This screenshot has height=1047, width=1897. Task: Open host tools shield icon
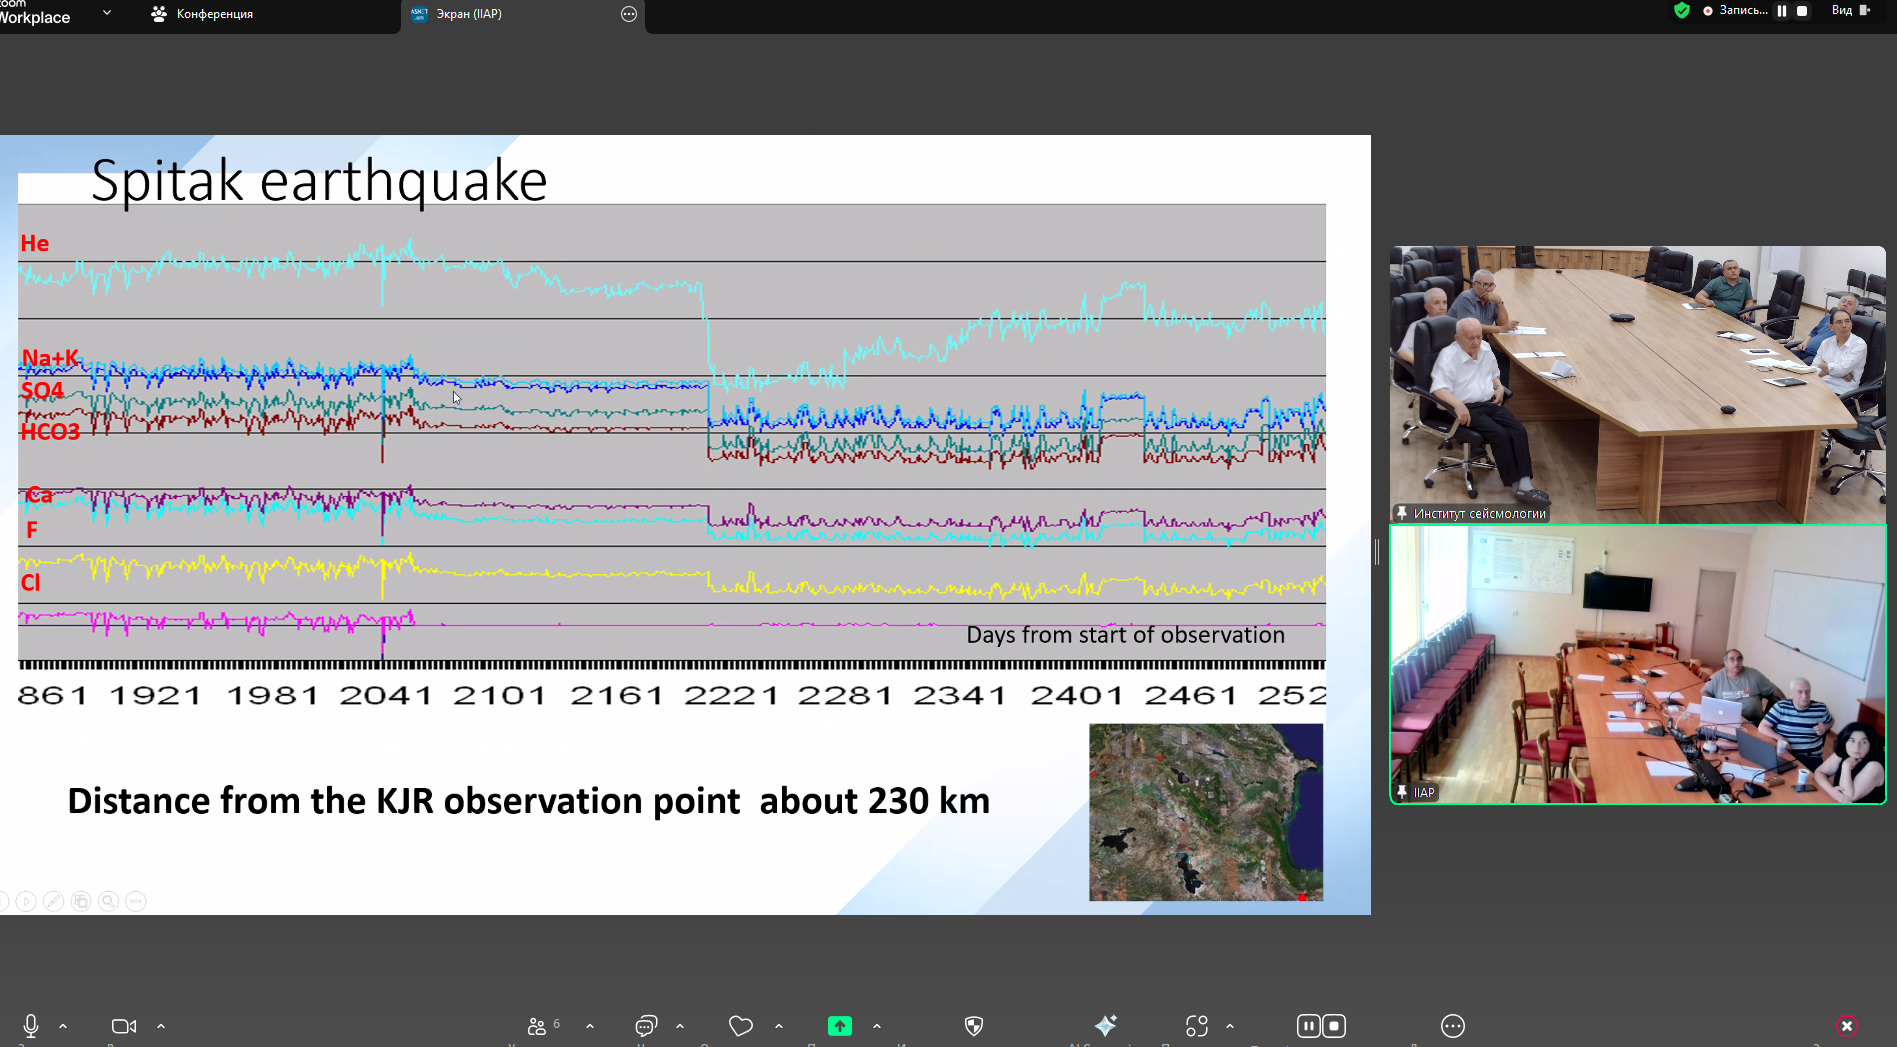click(x=973, y=1026)
